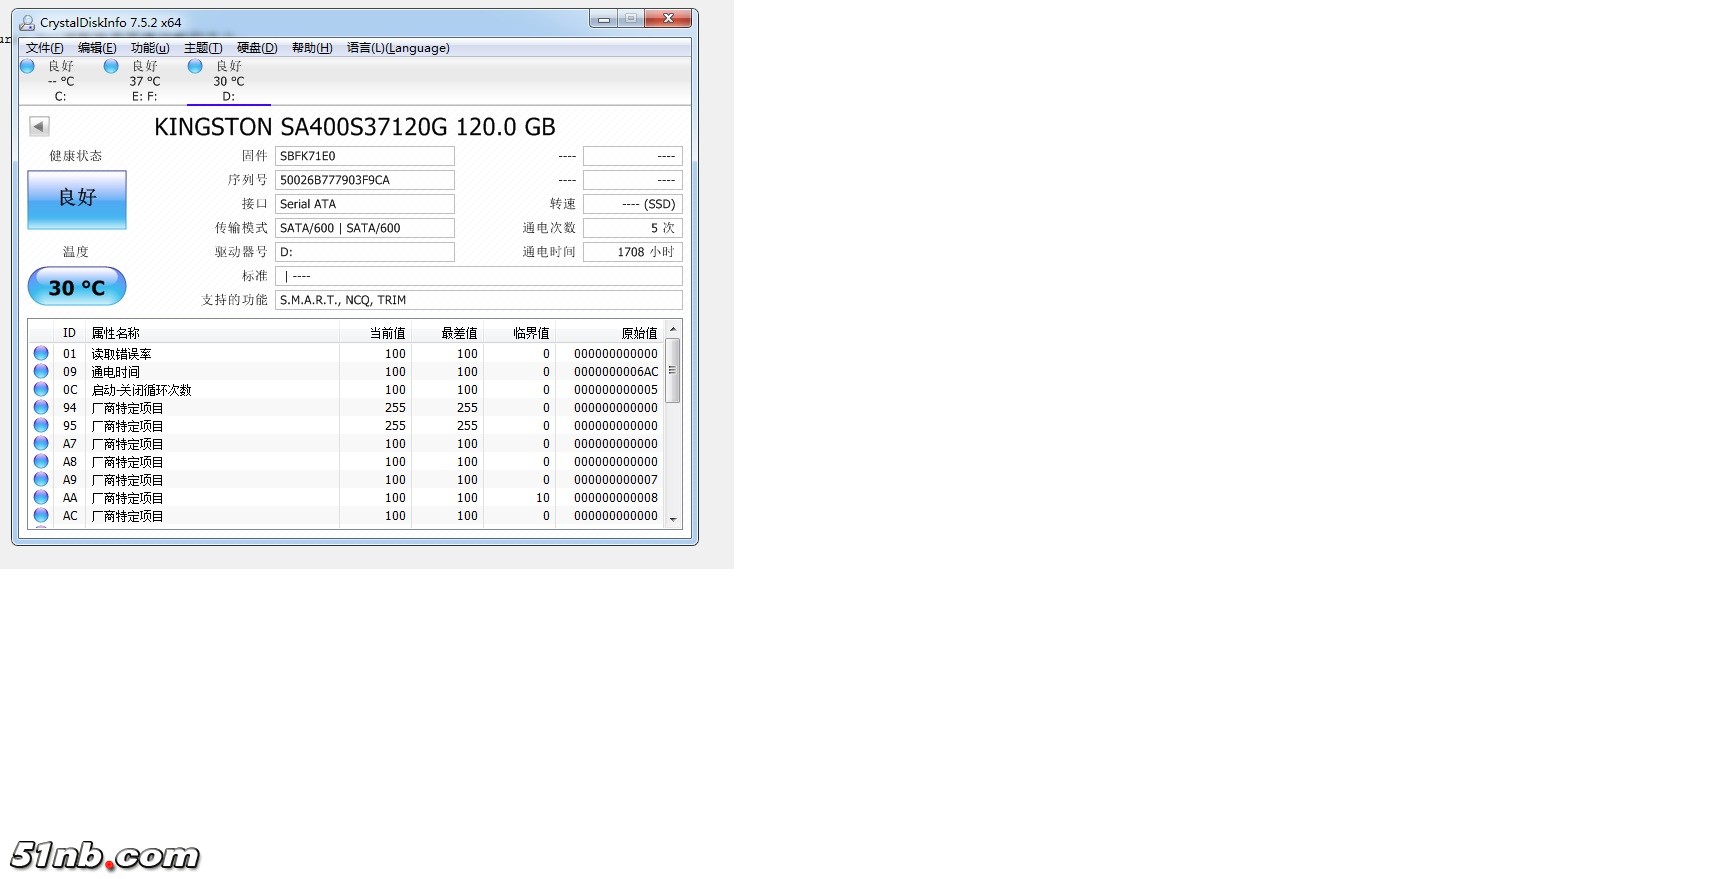The width and height of the screenshot is (1711, 879).
Task: Click the KINGSTON SA400S37120G 120.0 GB title
Action: 355,127
